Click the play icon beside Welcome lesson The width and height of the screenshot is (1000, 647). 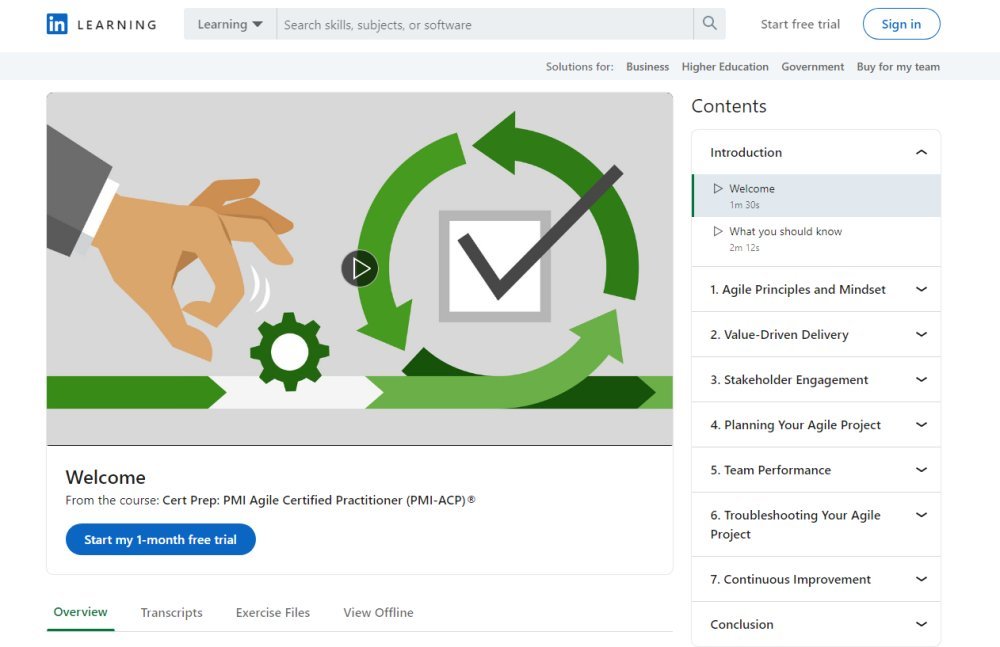click(x=718, y=188)
